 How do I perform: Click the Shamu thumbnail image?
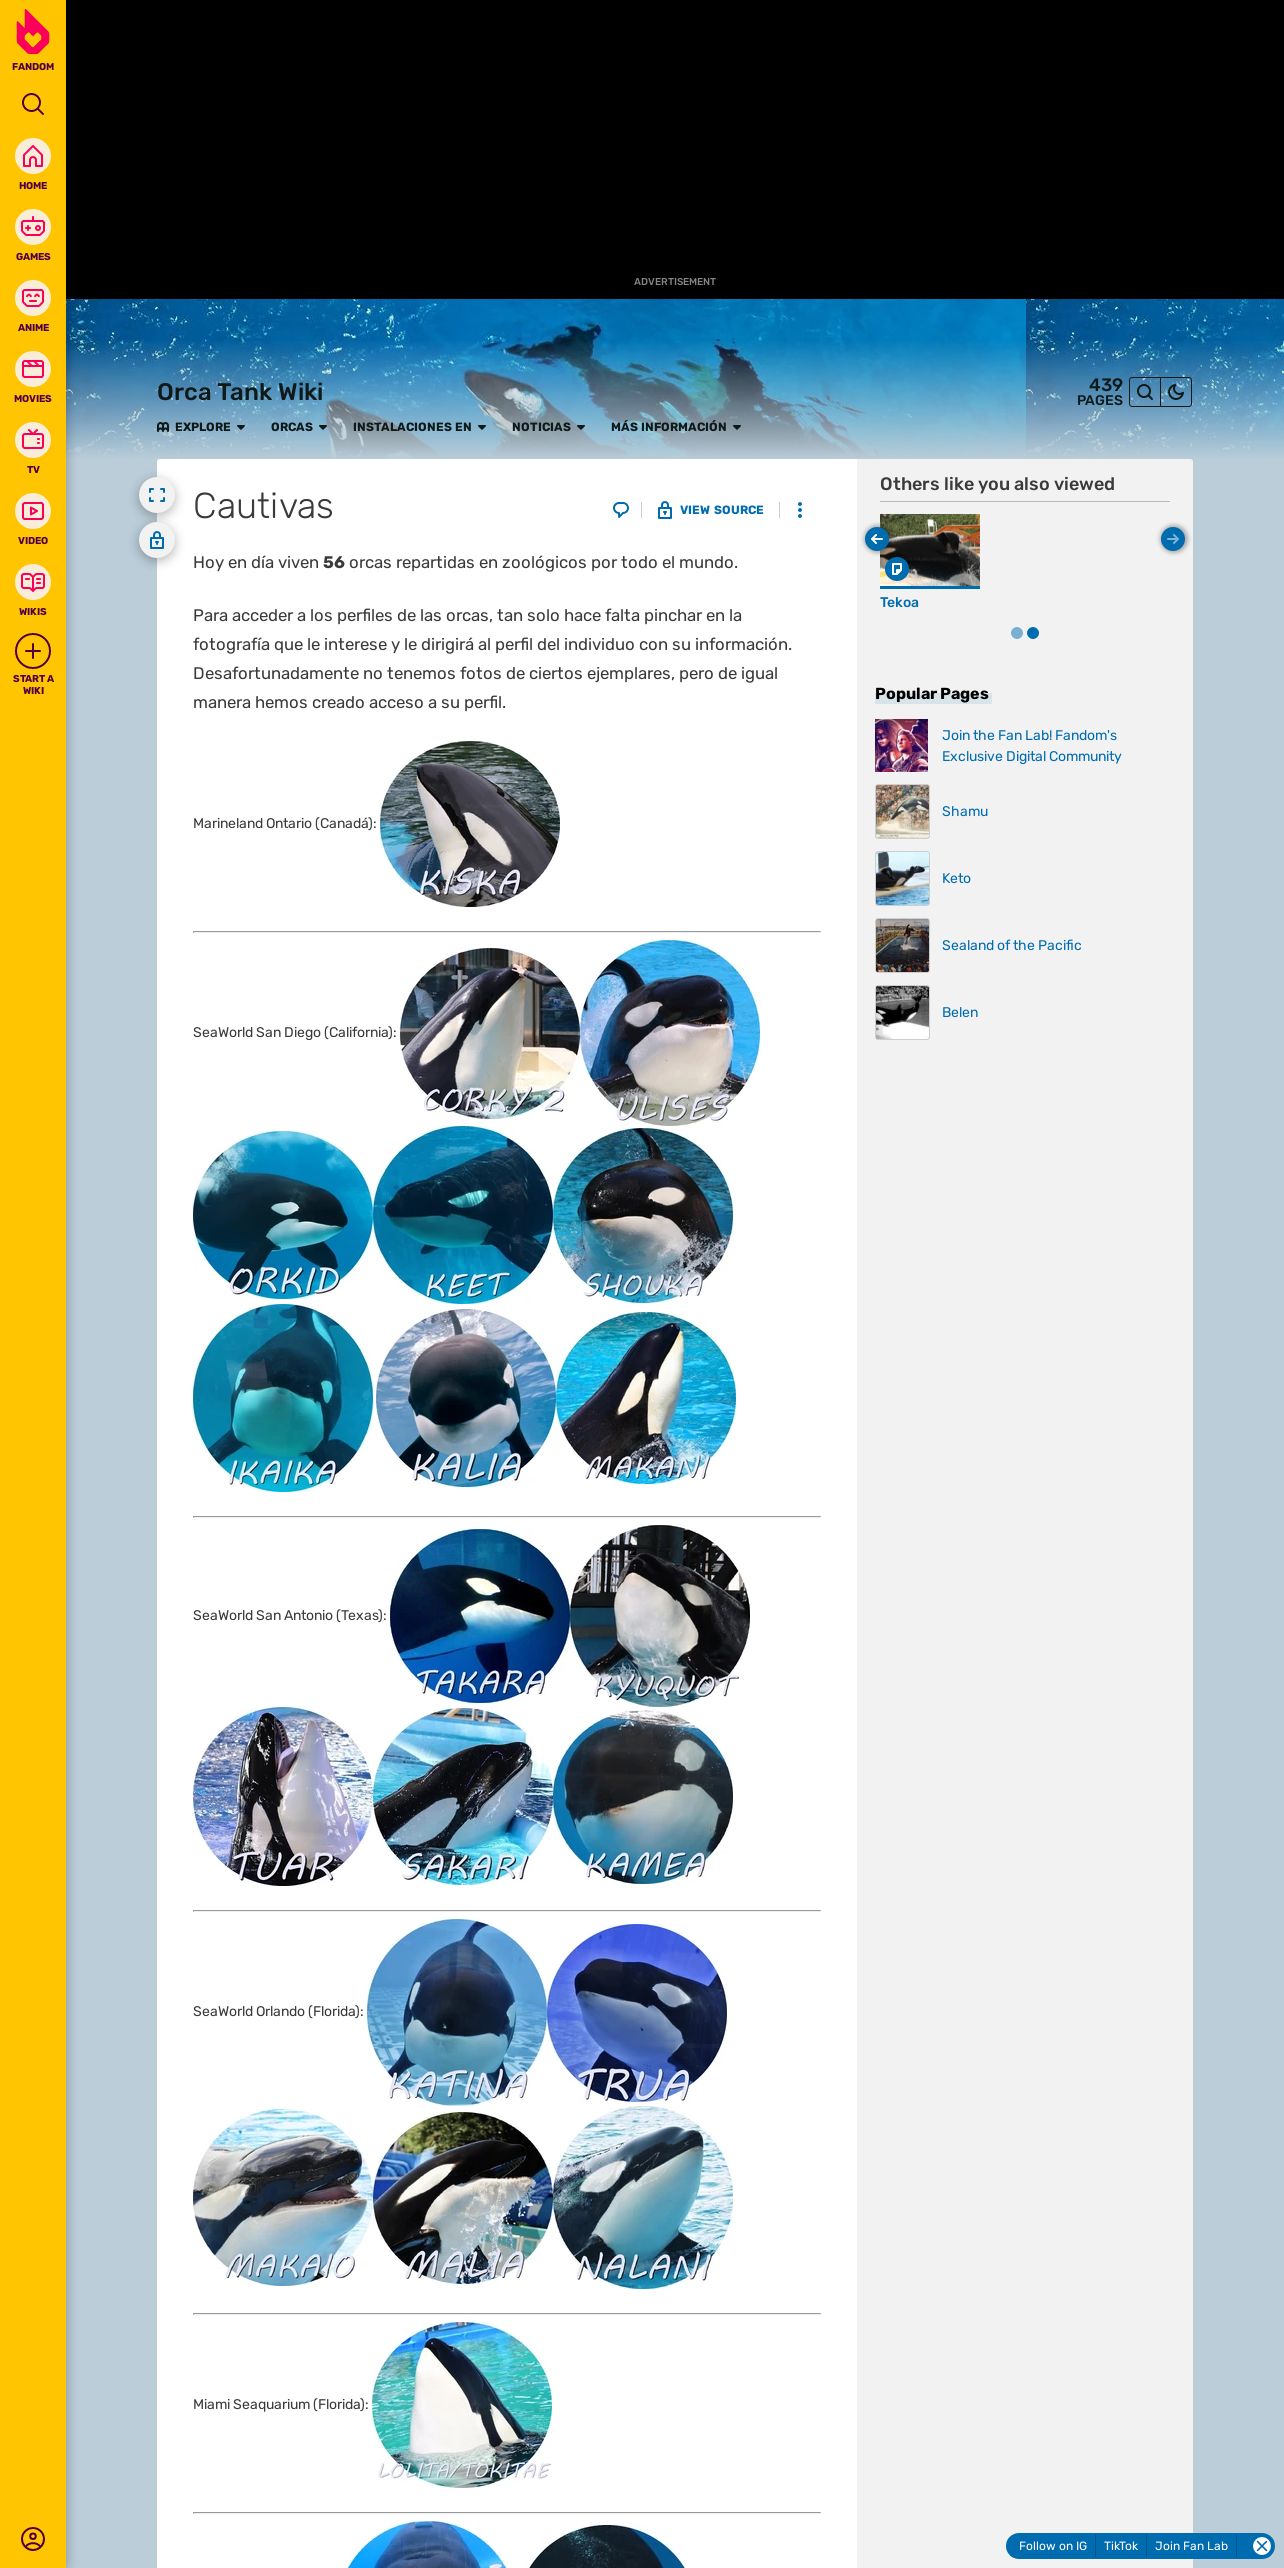[x=902, y=811]
